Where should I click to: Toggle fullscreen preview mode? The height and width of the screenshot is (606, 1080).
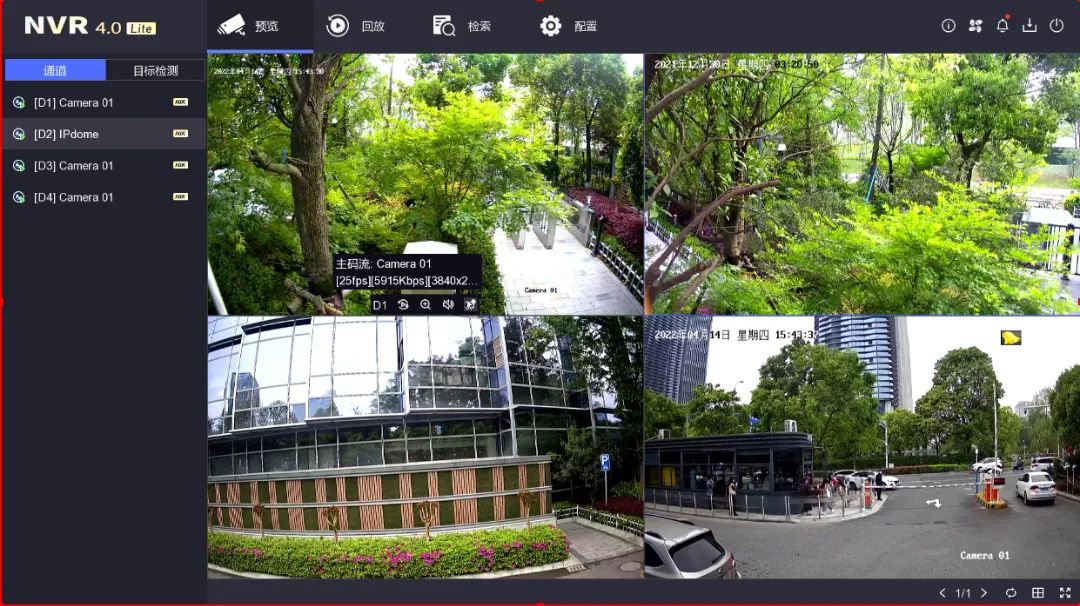(x=1065, y=593)
